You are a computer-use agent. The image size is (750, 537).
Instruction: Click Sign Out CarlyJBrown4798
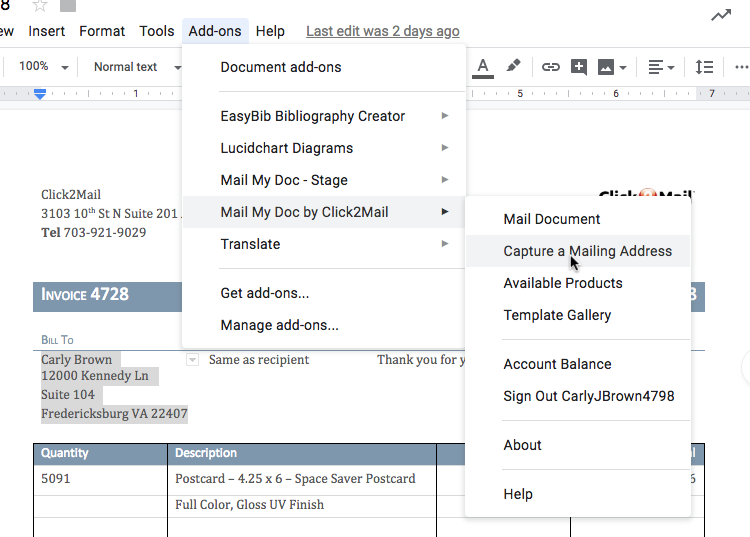coord(578,396)
